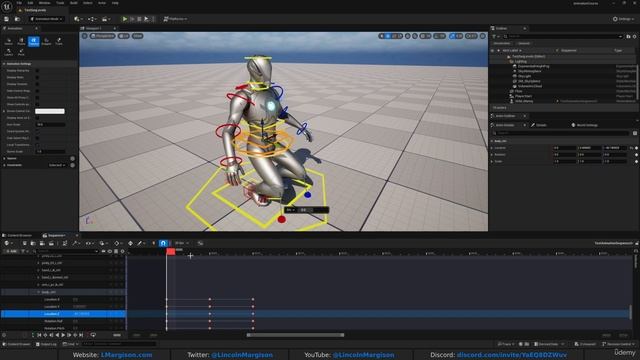Switch to the World Settings tab

pos(584,125)
